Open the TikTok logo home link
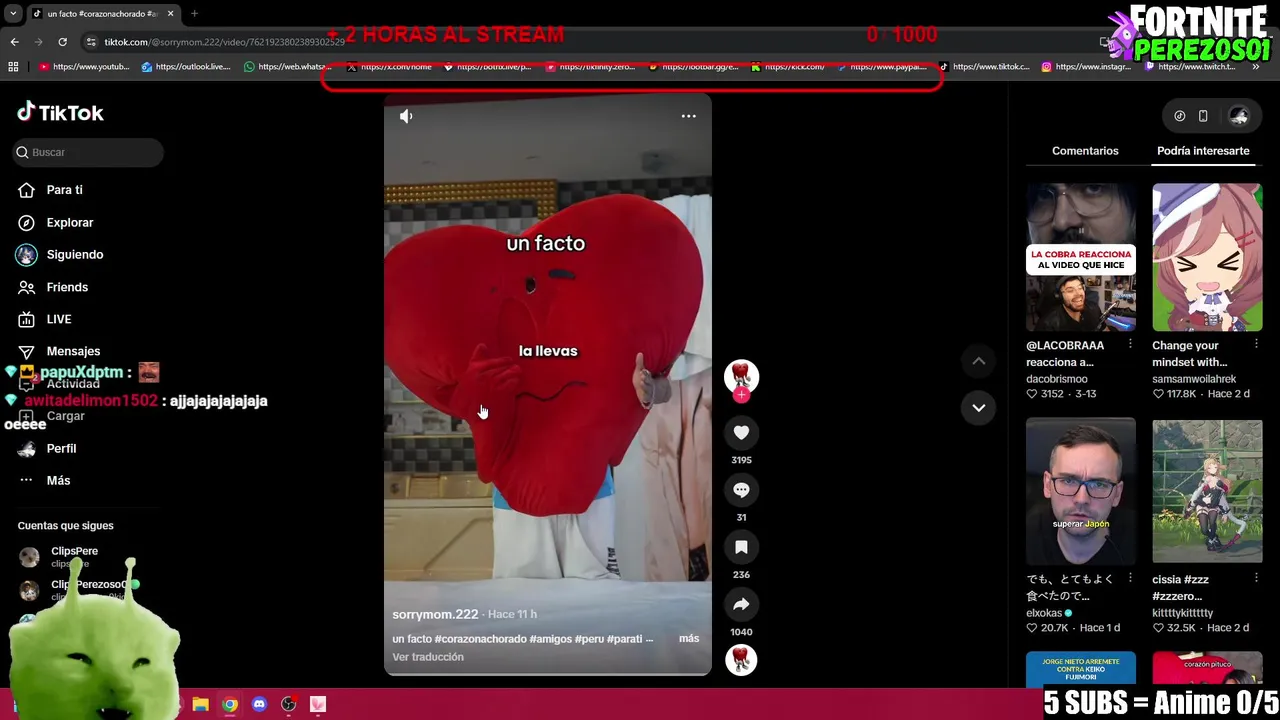The image size is (1280, 720). [x=61, y=112]
